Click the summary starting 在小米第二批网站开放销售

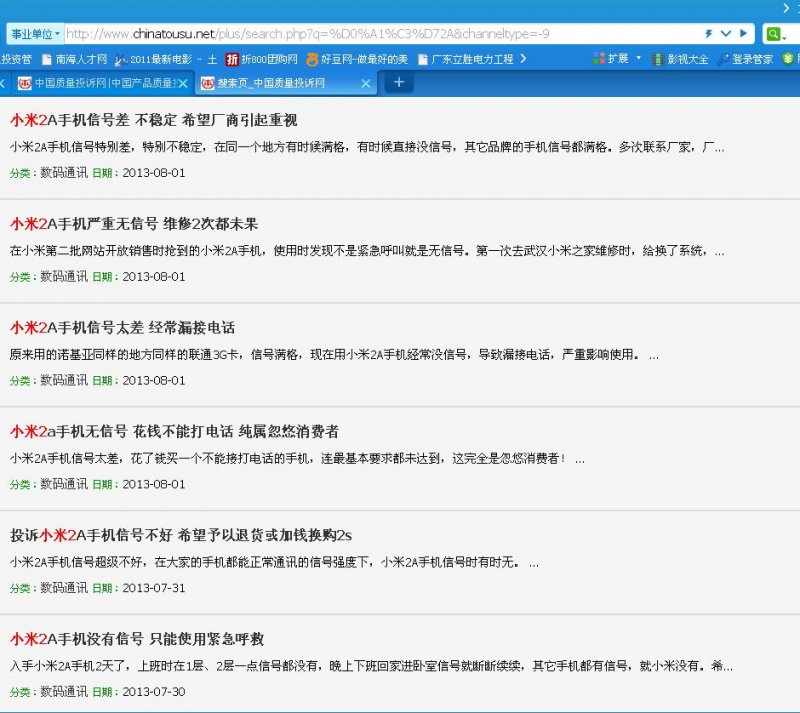[367, 251]
